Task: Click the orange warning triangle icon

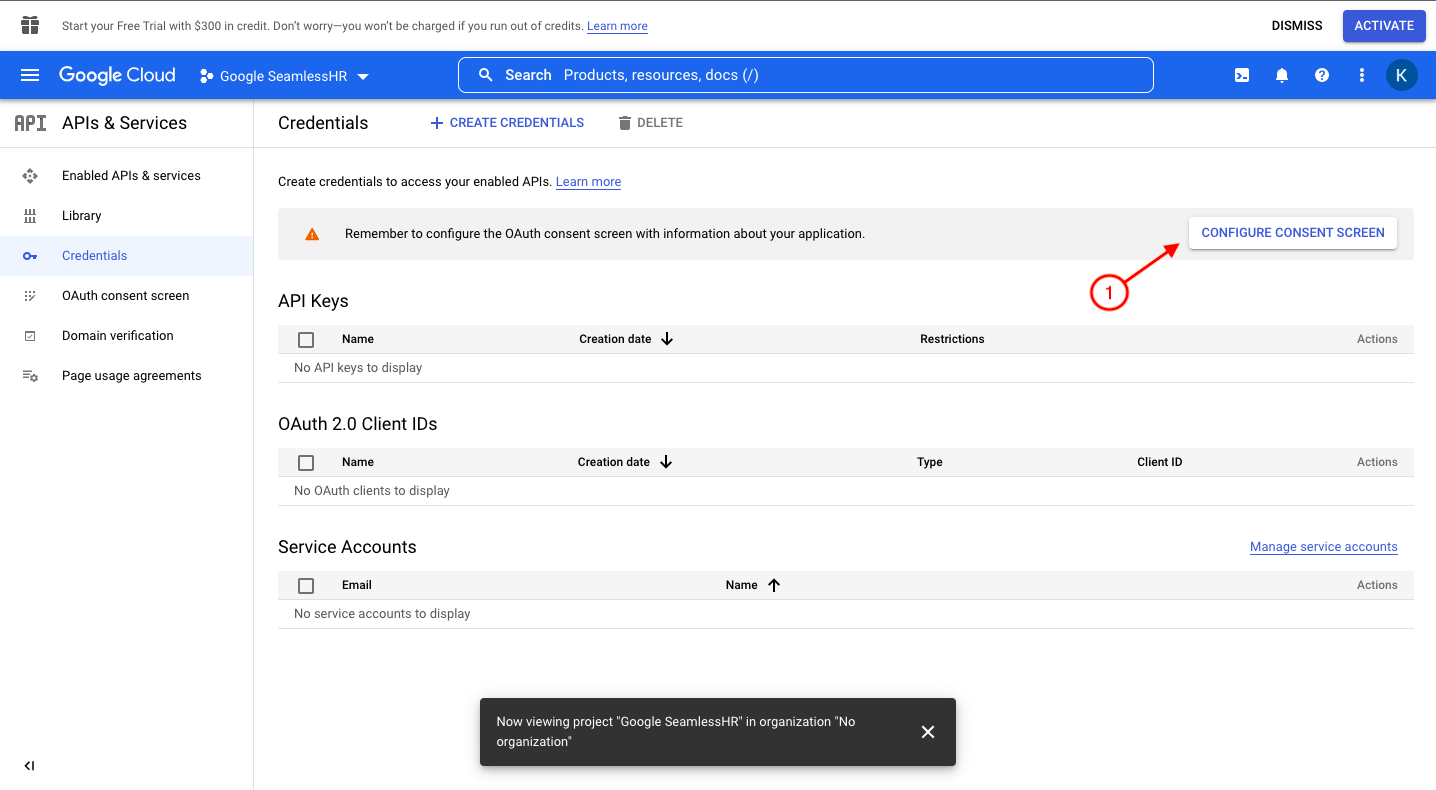Action: (x=312, y=234)
